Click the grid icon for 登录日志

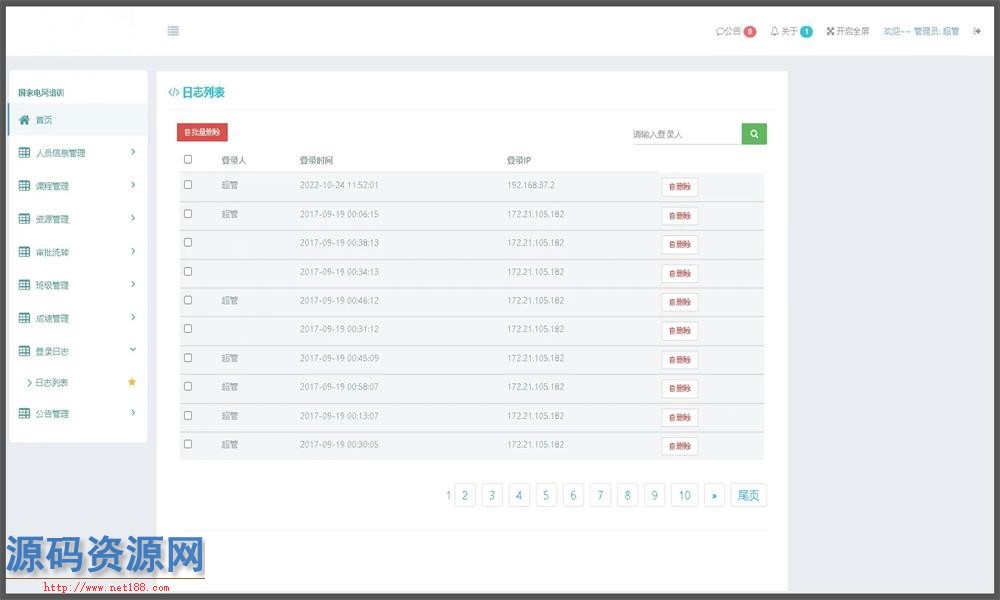coord(24,351)
